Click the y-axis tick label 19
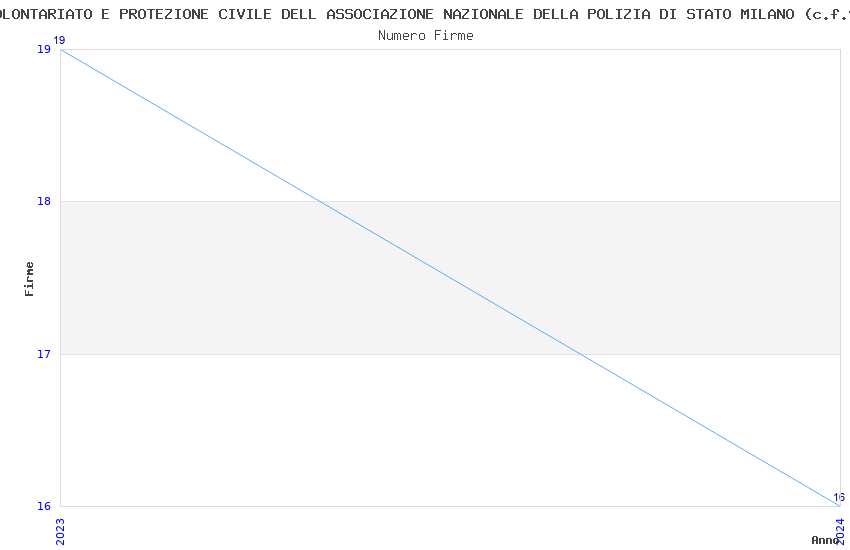 (44, 49)
